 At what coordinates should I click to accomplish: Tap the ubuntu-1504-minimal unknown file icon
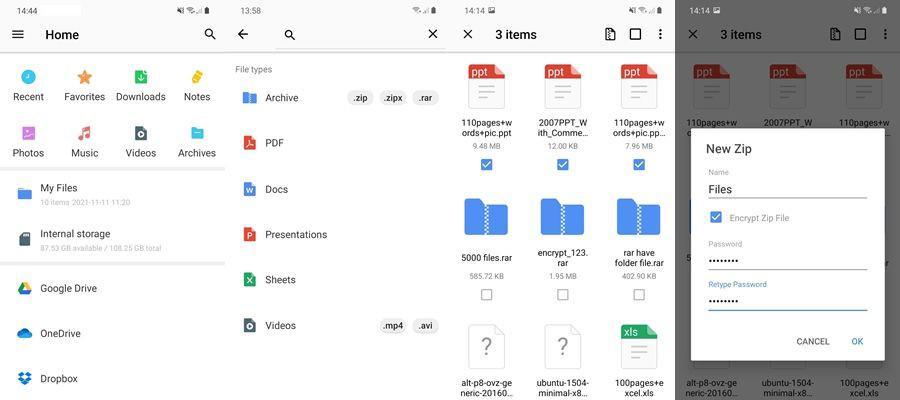(562, 347)
